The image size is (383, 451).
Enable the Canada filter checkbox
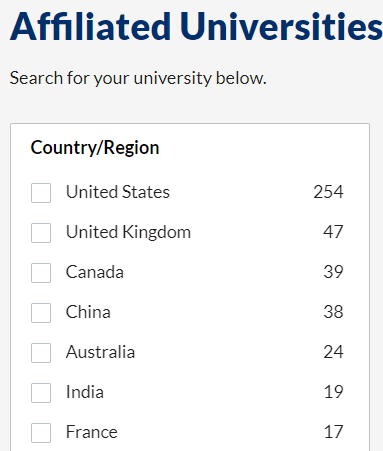tap(41, 273)
